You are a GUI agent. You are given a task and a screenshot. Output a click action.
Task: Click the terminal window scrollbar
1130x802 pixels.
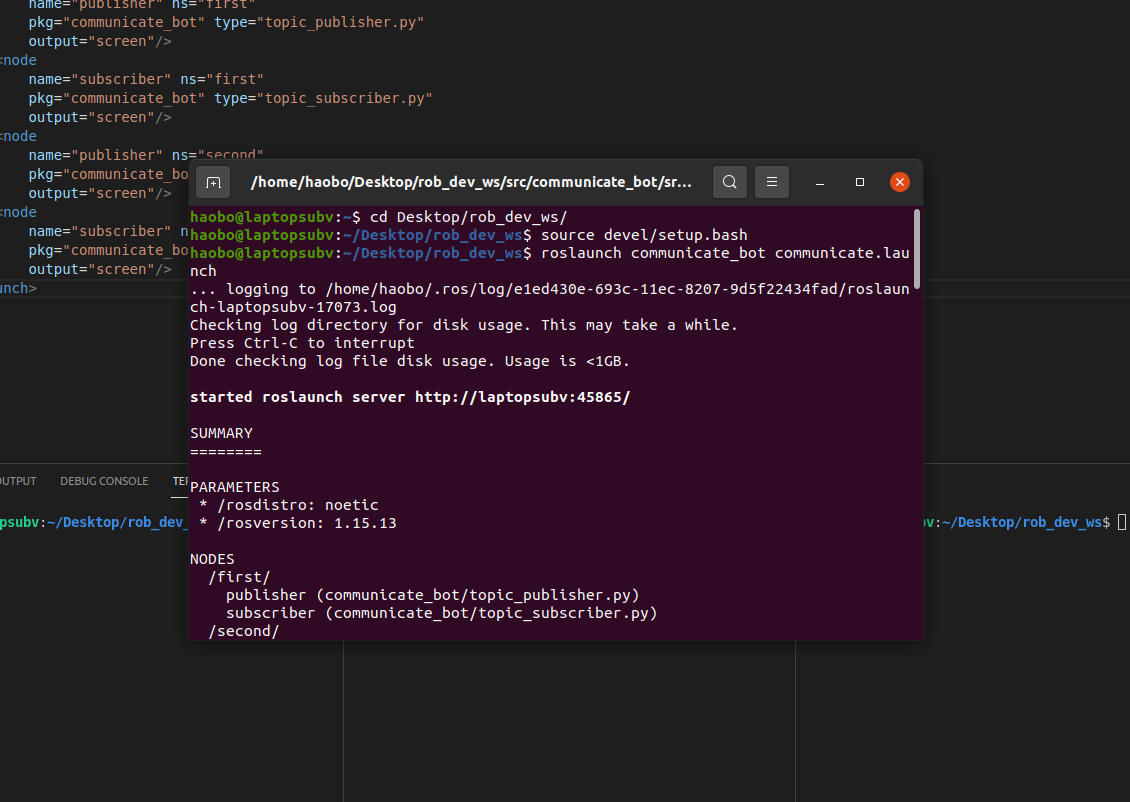coord(917,249)
